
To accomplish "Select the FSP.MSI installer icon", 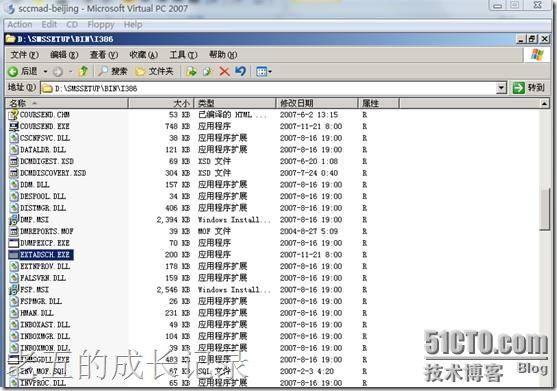I will [13, 290].
